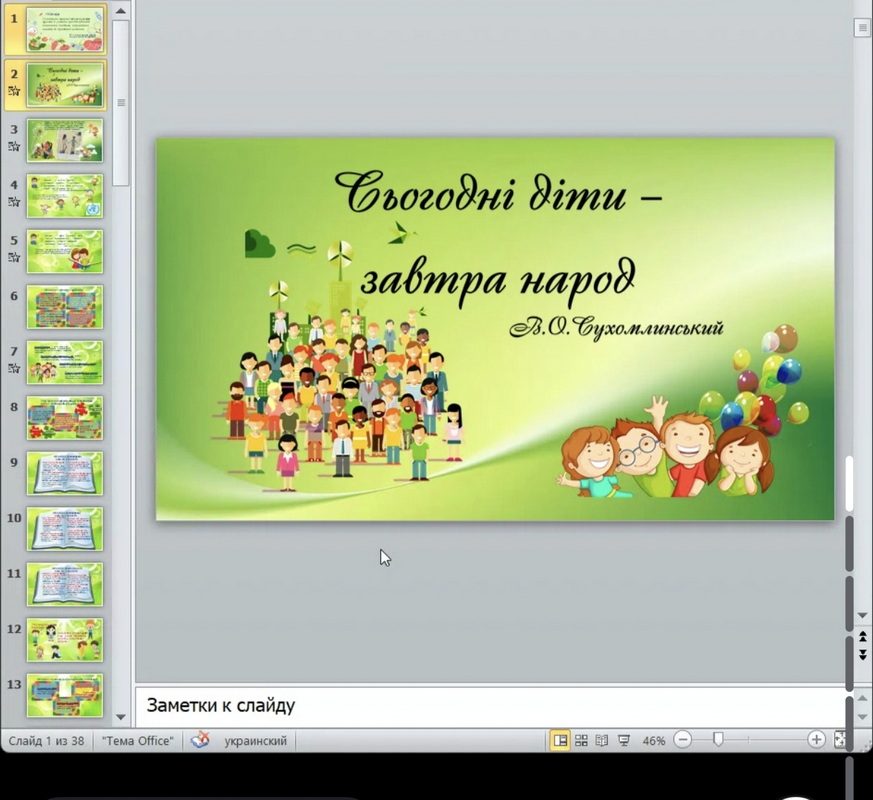Screen dimensions: 873x800
Task: Click zoom out minus button
Action: (683, 741)
